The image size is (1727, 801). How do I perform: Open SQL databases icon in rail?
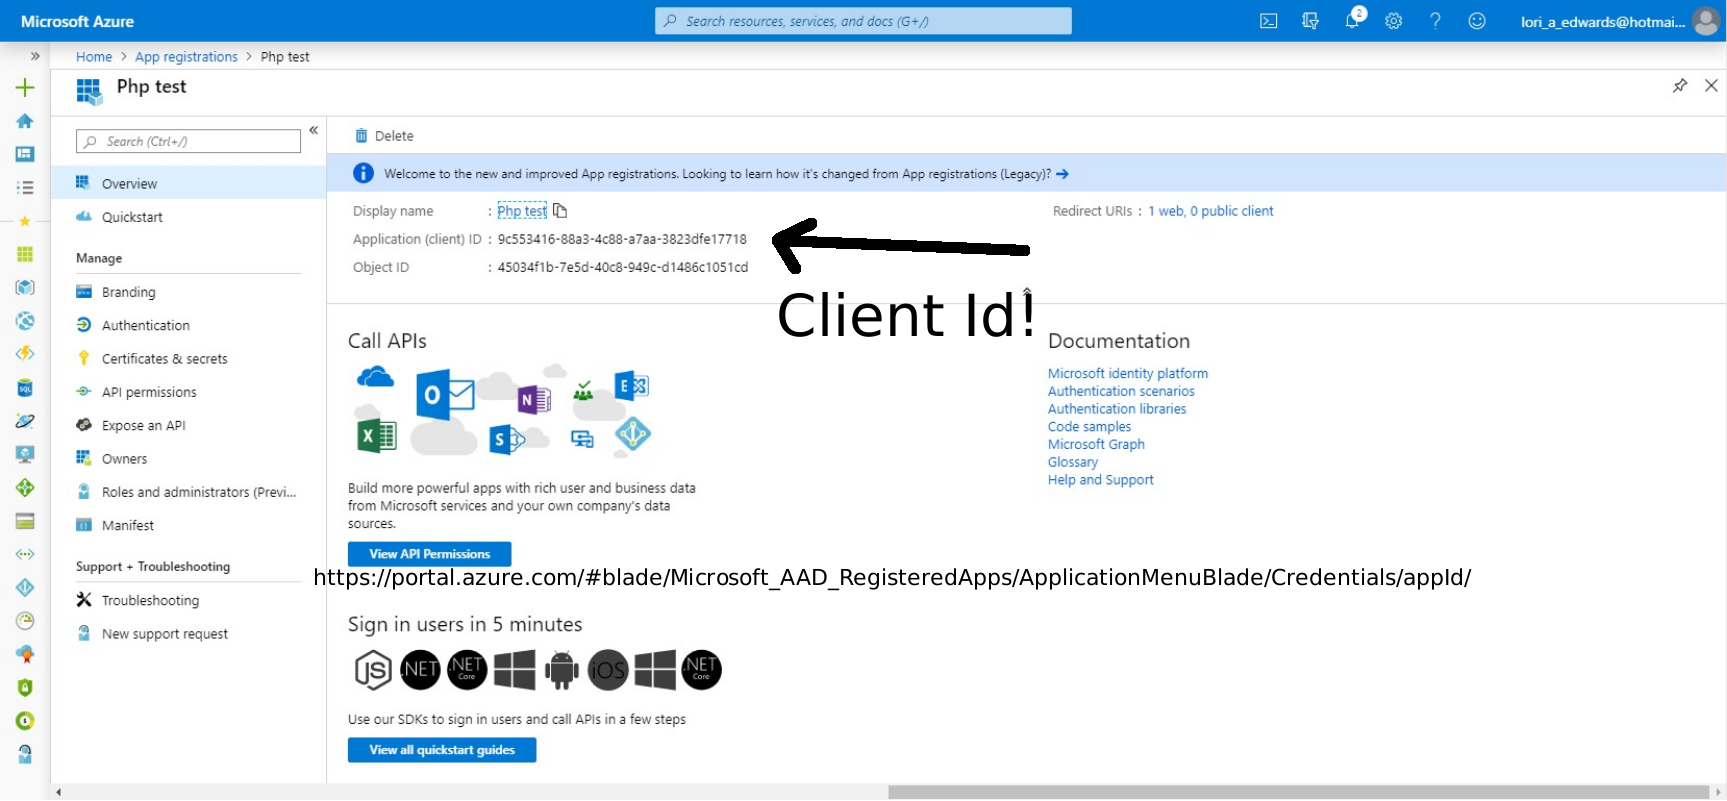(25, 388)
